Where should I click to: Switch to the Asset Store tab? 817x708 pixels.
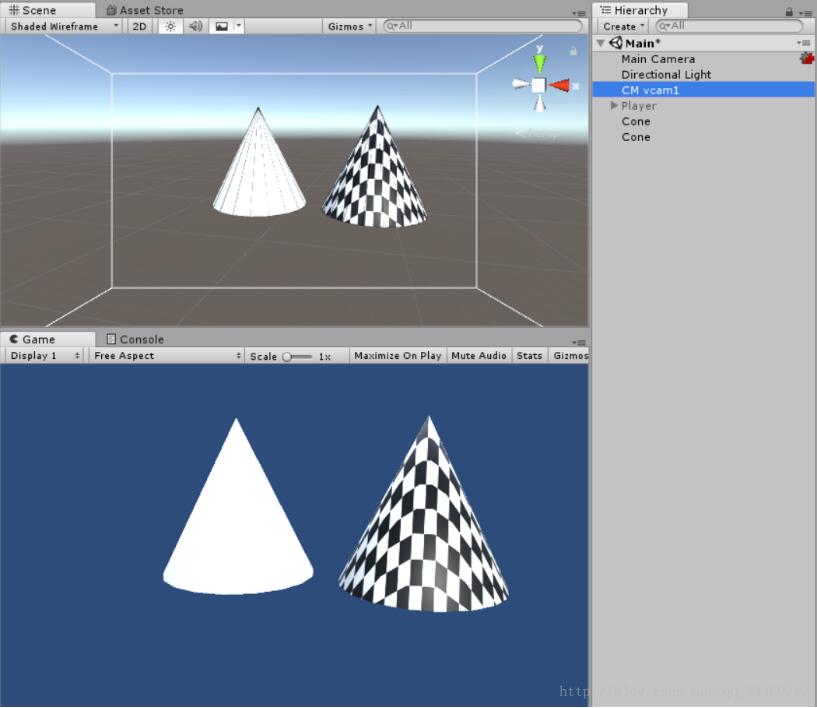click(x=145, y=10)
